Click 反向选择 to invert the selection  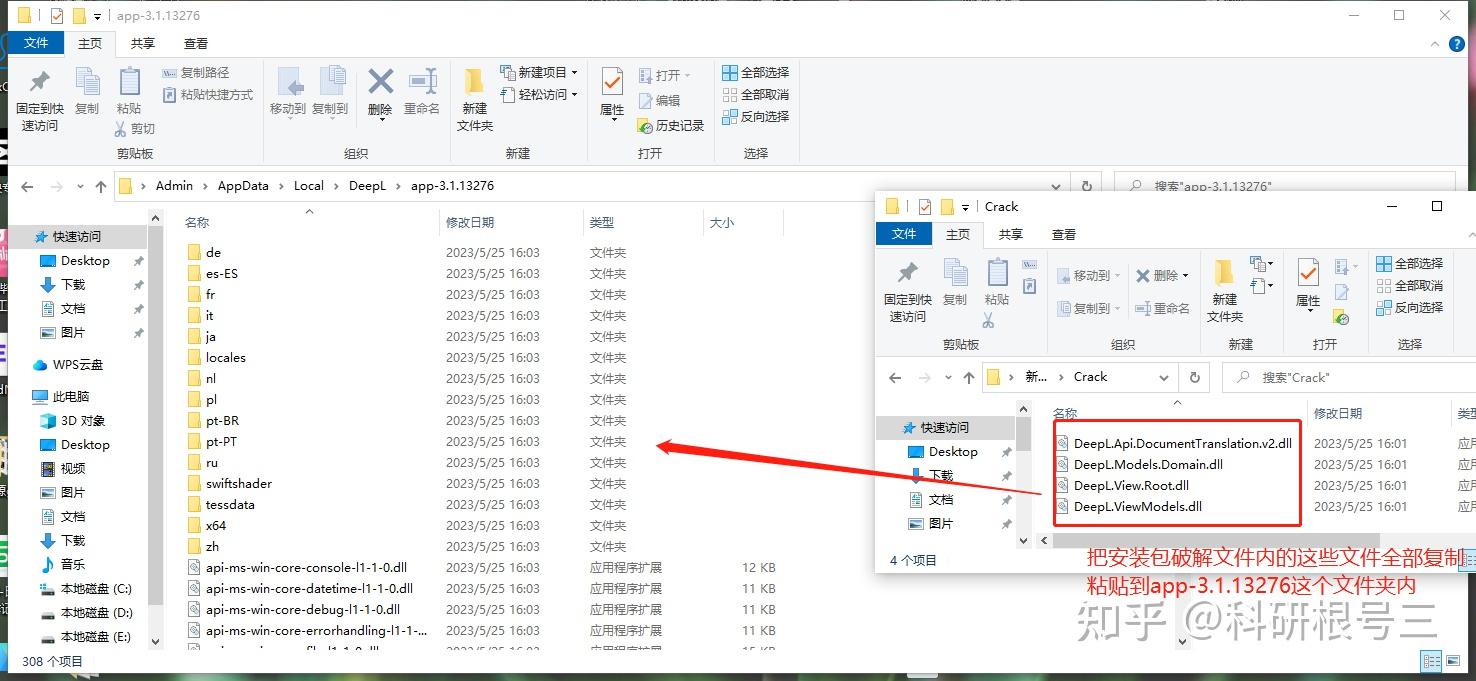tap(755, 116)
